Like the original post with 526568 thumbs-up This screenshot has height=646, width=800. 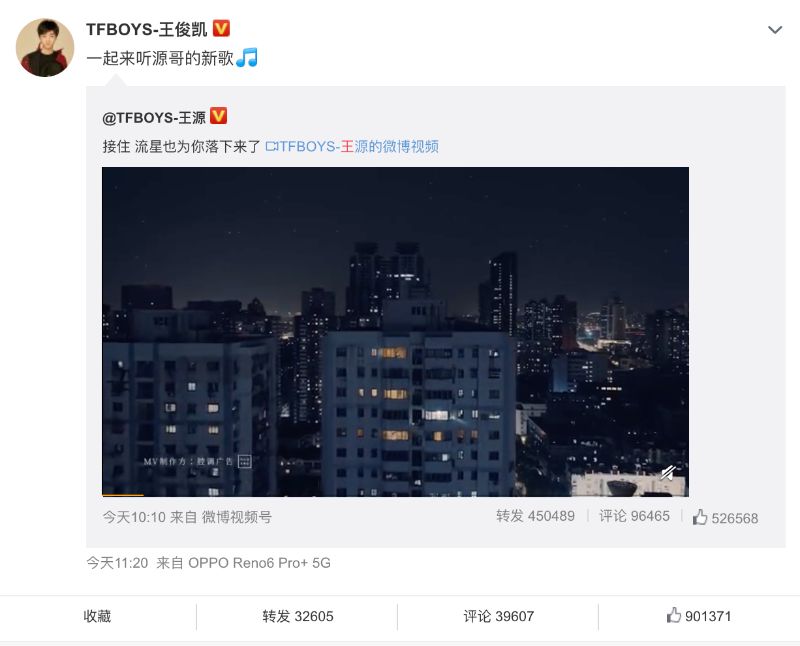click(x=725, y=518)
